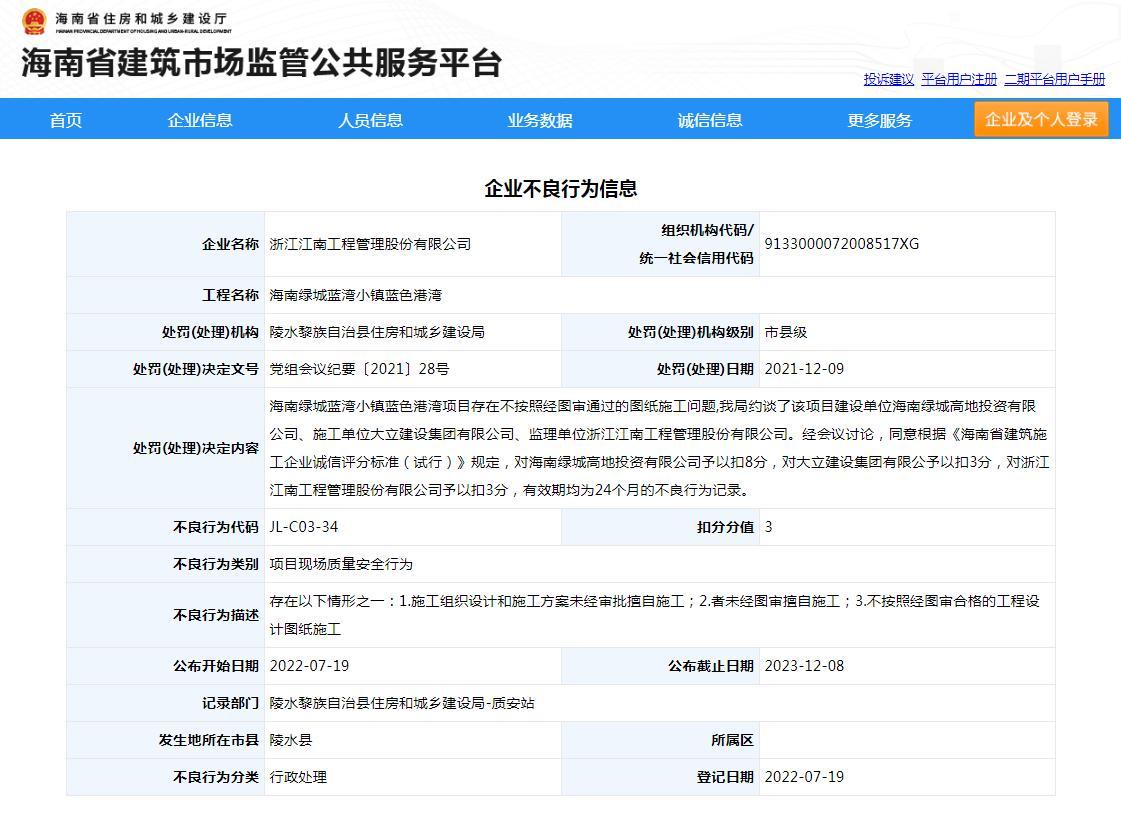1121x832 pixels.
Task: Select 2022-07-19 in the 登记日期 row
Action: 804,778
